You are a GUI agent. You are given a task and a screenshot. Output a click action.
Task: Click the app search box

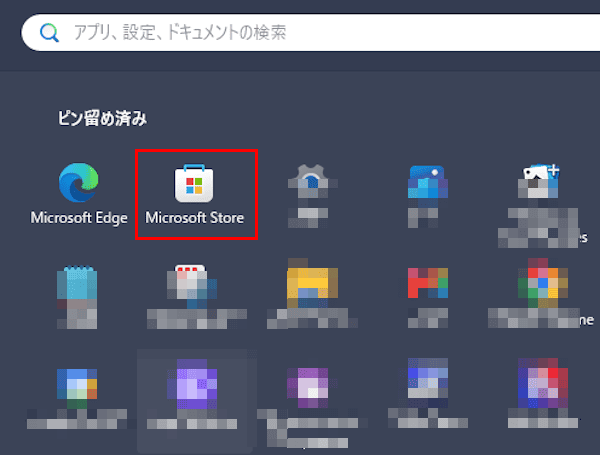tap(311, 33)
